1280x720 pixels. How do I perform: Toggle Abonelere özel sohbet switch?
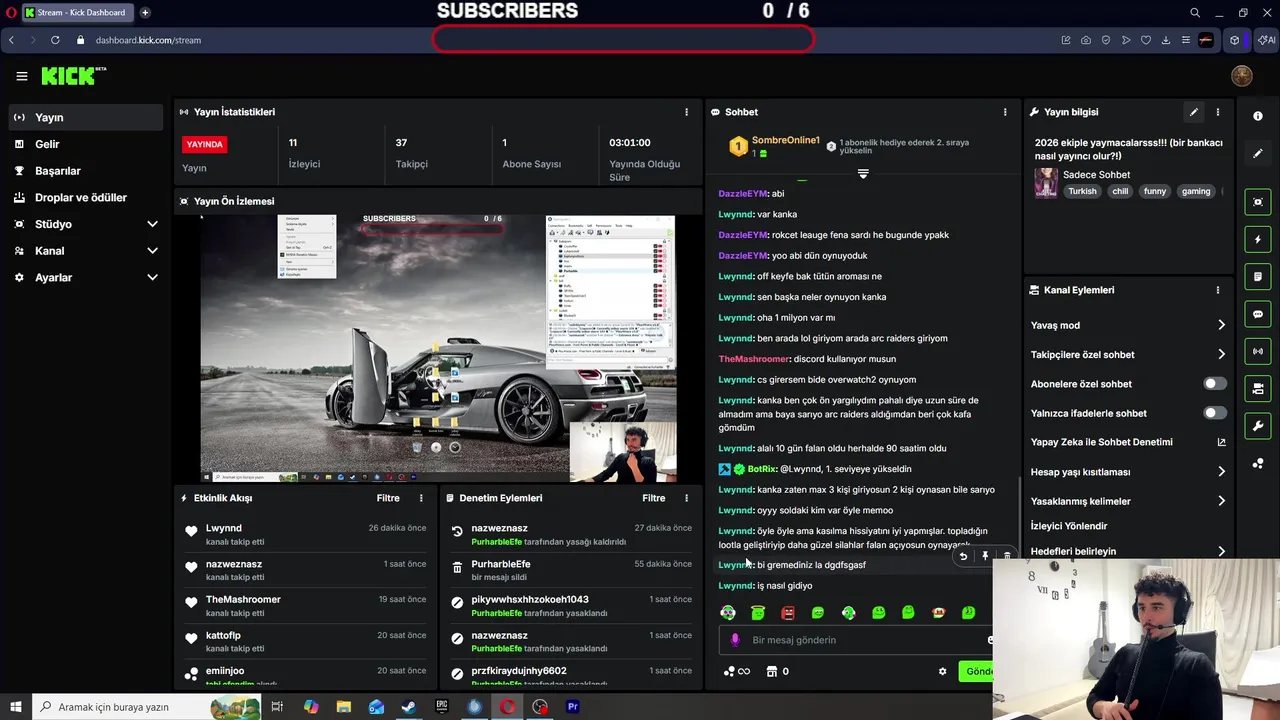click(x=1215, y=384)
